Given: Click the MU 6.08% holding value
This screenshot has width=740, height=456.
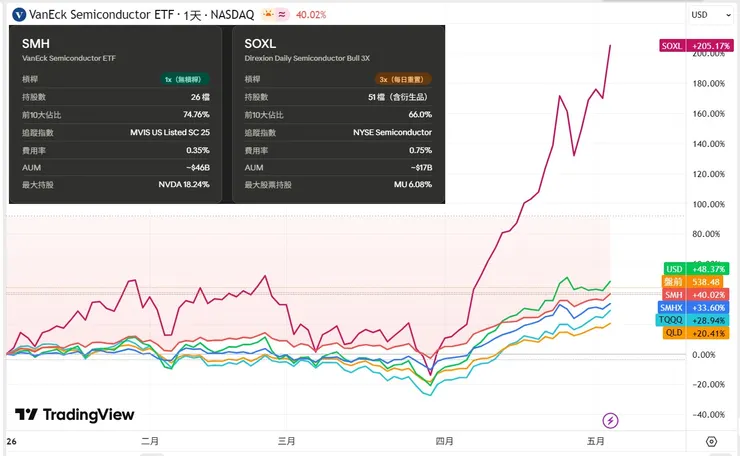Looking at the screenshot, I should 412,184.
